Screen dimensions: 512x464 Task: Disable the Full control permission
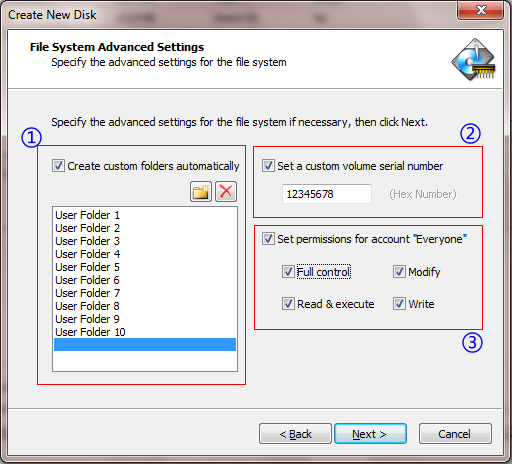pos(288,272)
